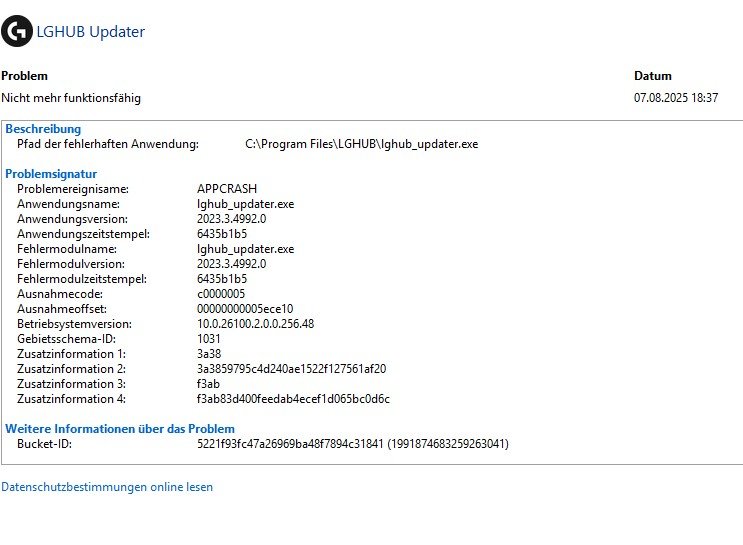Click the Logitech G logo icon
743x545 pixels.
tap(17, 31)
